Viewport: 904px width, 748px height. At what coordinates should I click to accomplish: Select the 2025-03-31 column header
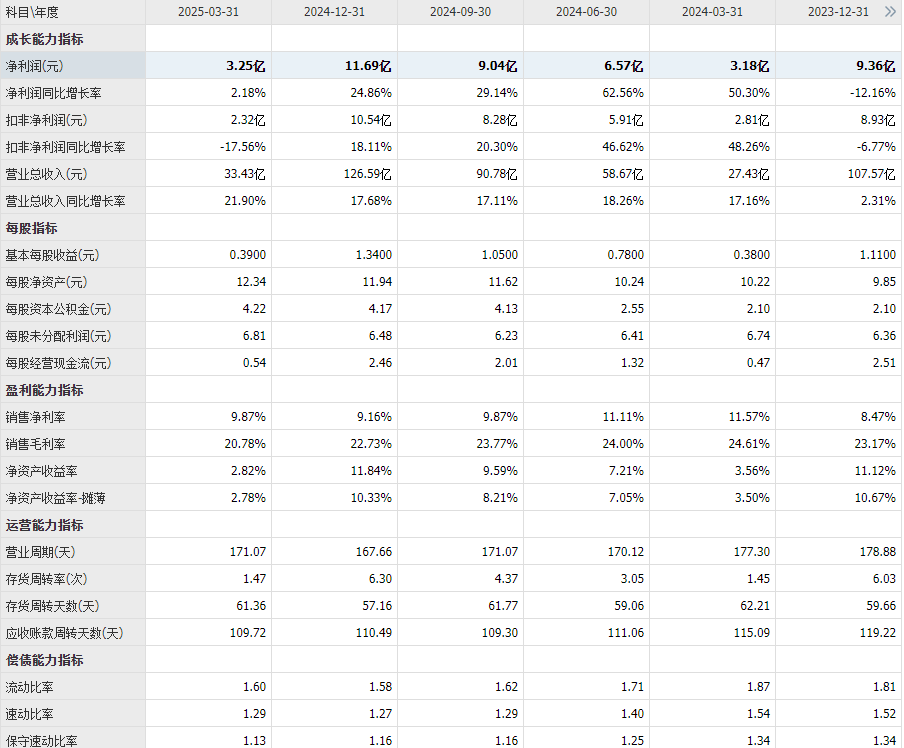click(x=208, y=12)
